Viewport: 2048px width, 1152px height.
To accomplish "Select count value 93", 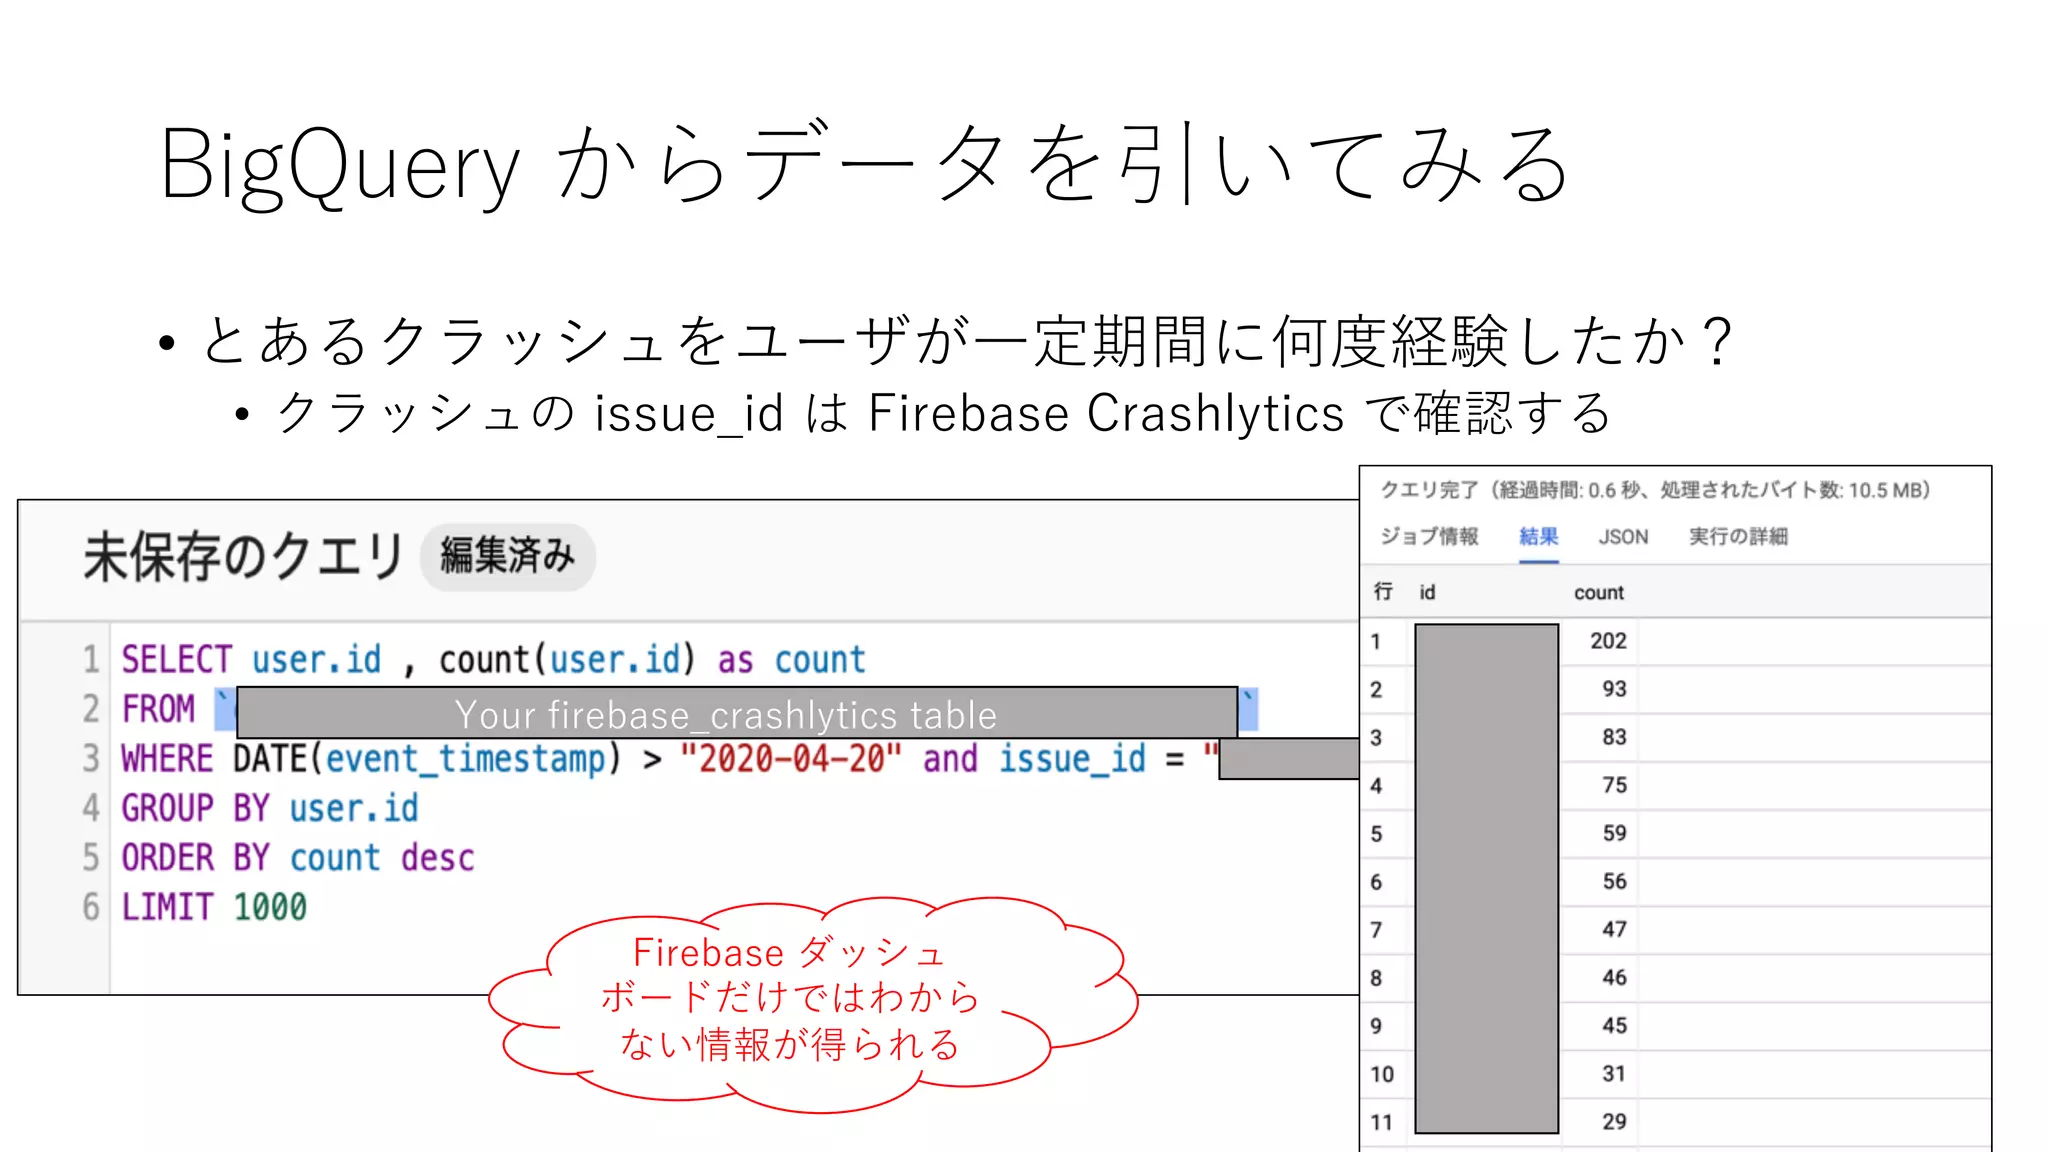I will 1614,689.
